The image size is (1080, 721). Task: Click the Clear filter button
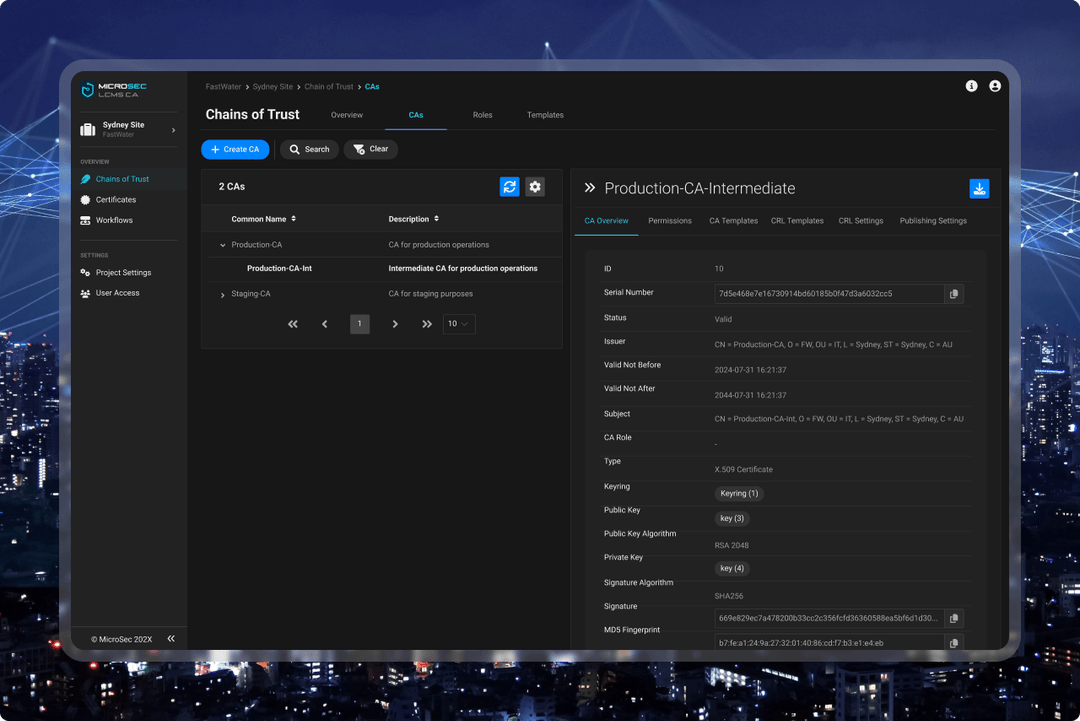pos(371,149)
